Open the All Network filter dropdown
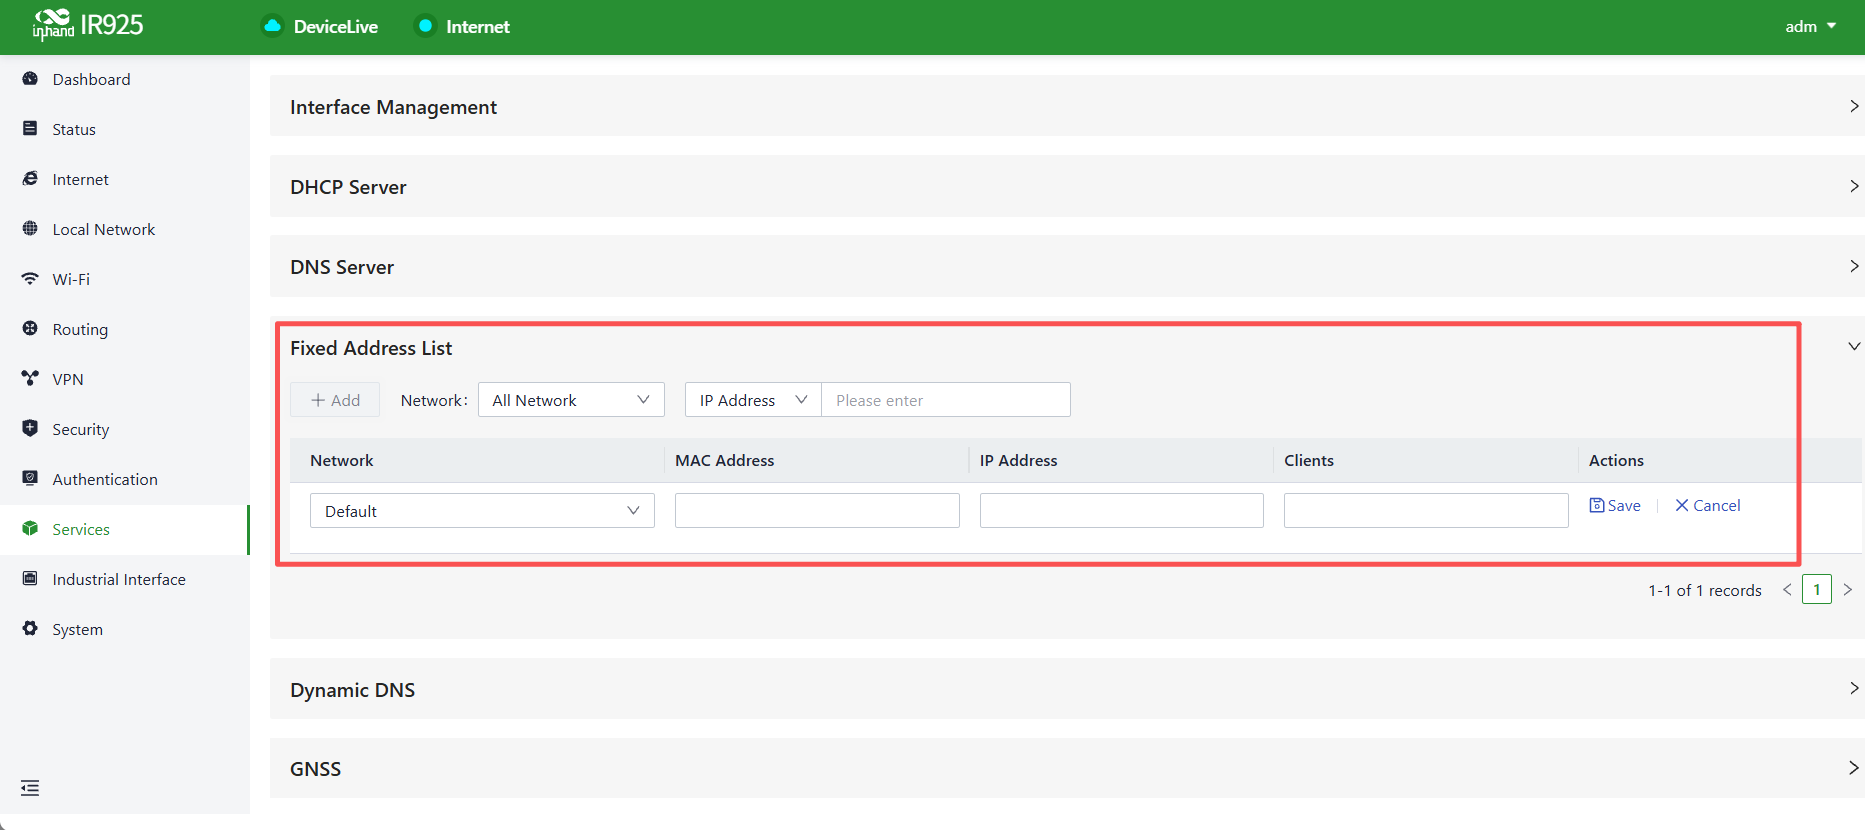The image size is (1865, 830). [x=571, y=400]
